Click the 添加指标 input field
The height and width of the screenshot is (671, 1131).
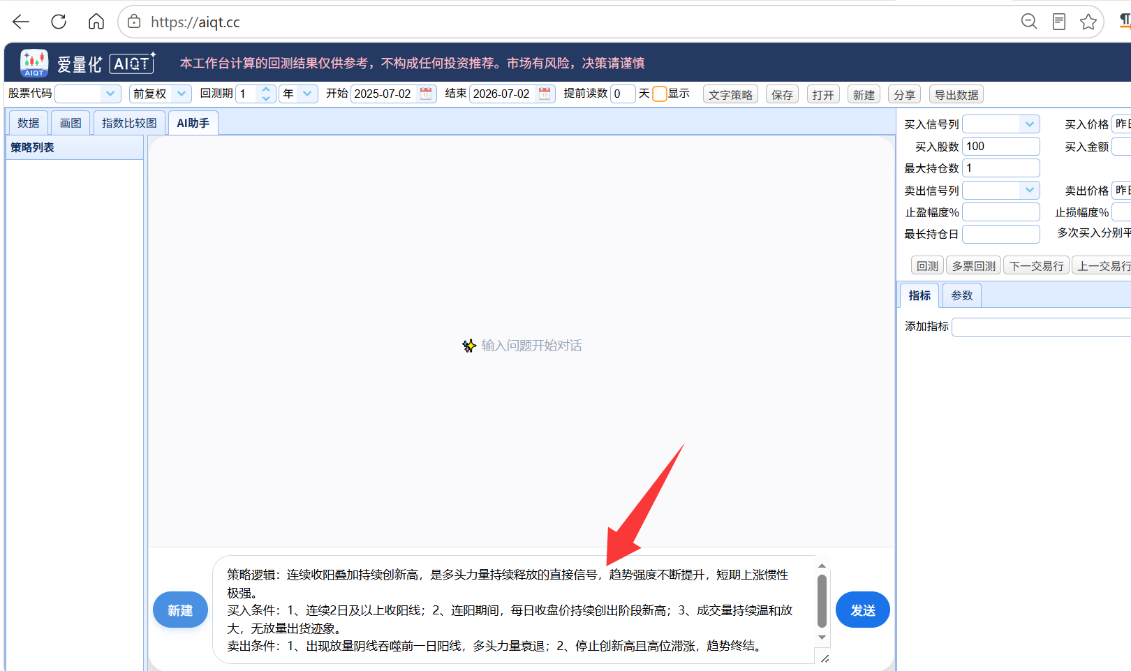pos(1041,327)
